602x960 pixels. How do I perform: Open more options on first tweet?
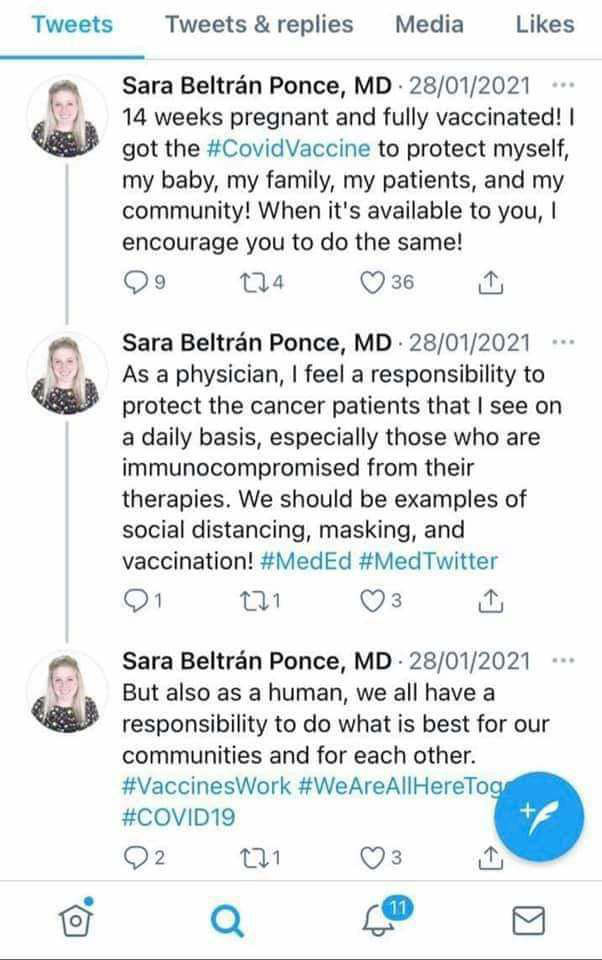(563, 85)
